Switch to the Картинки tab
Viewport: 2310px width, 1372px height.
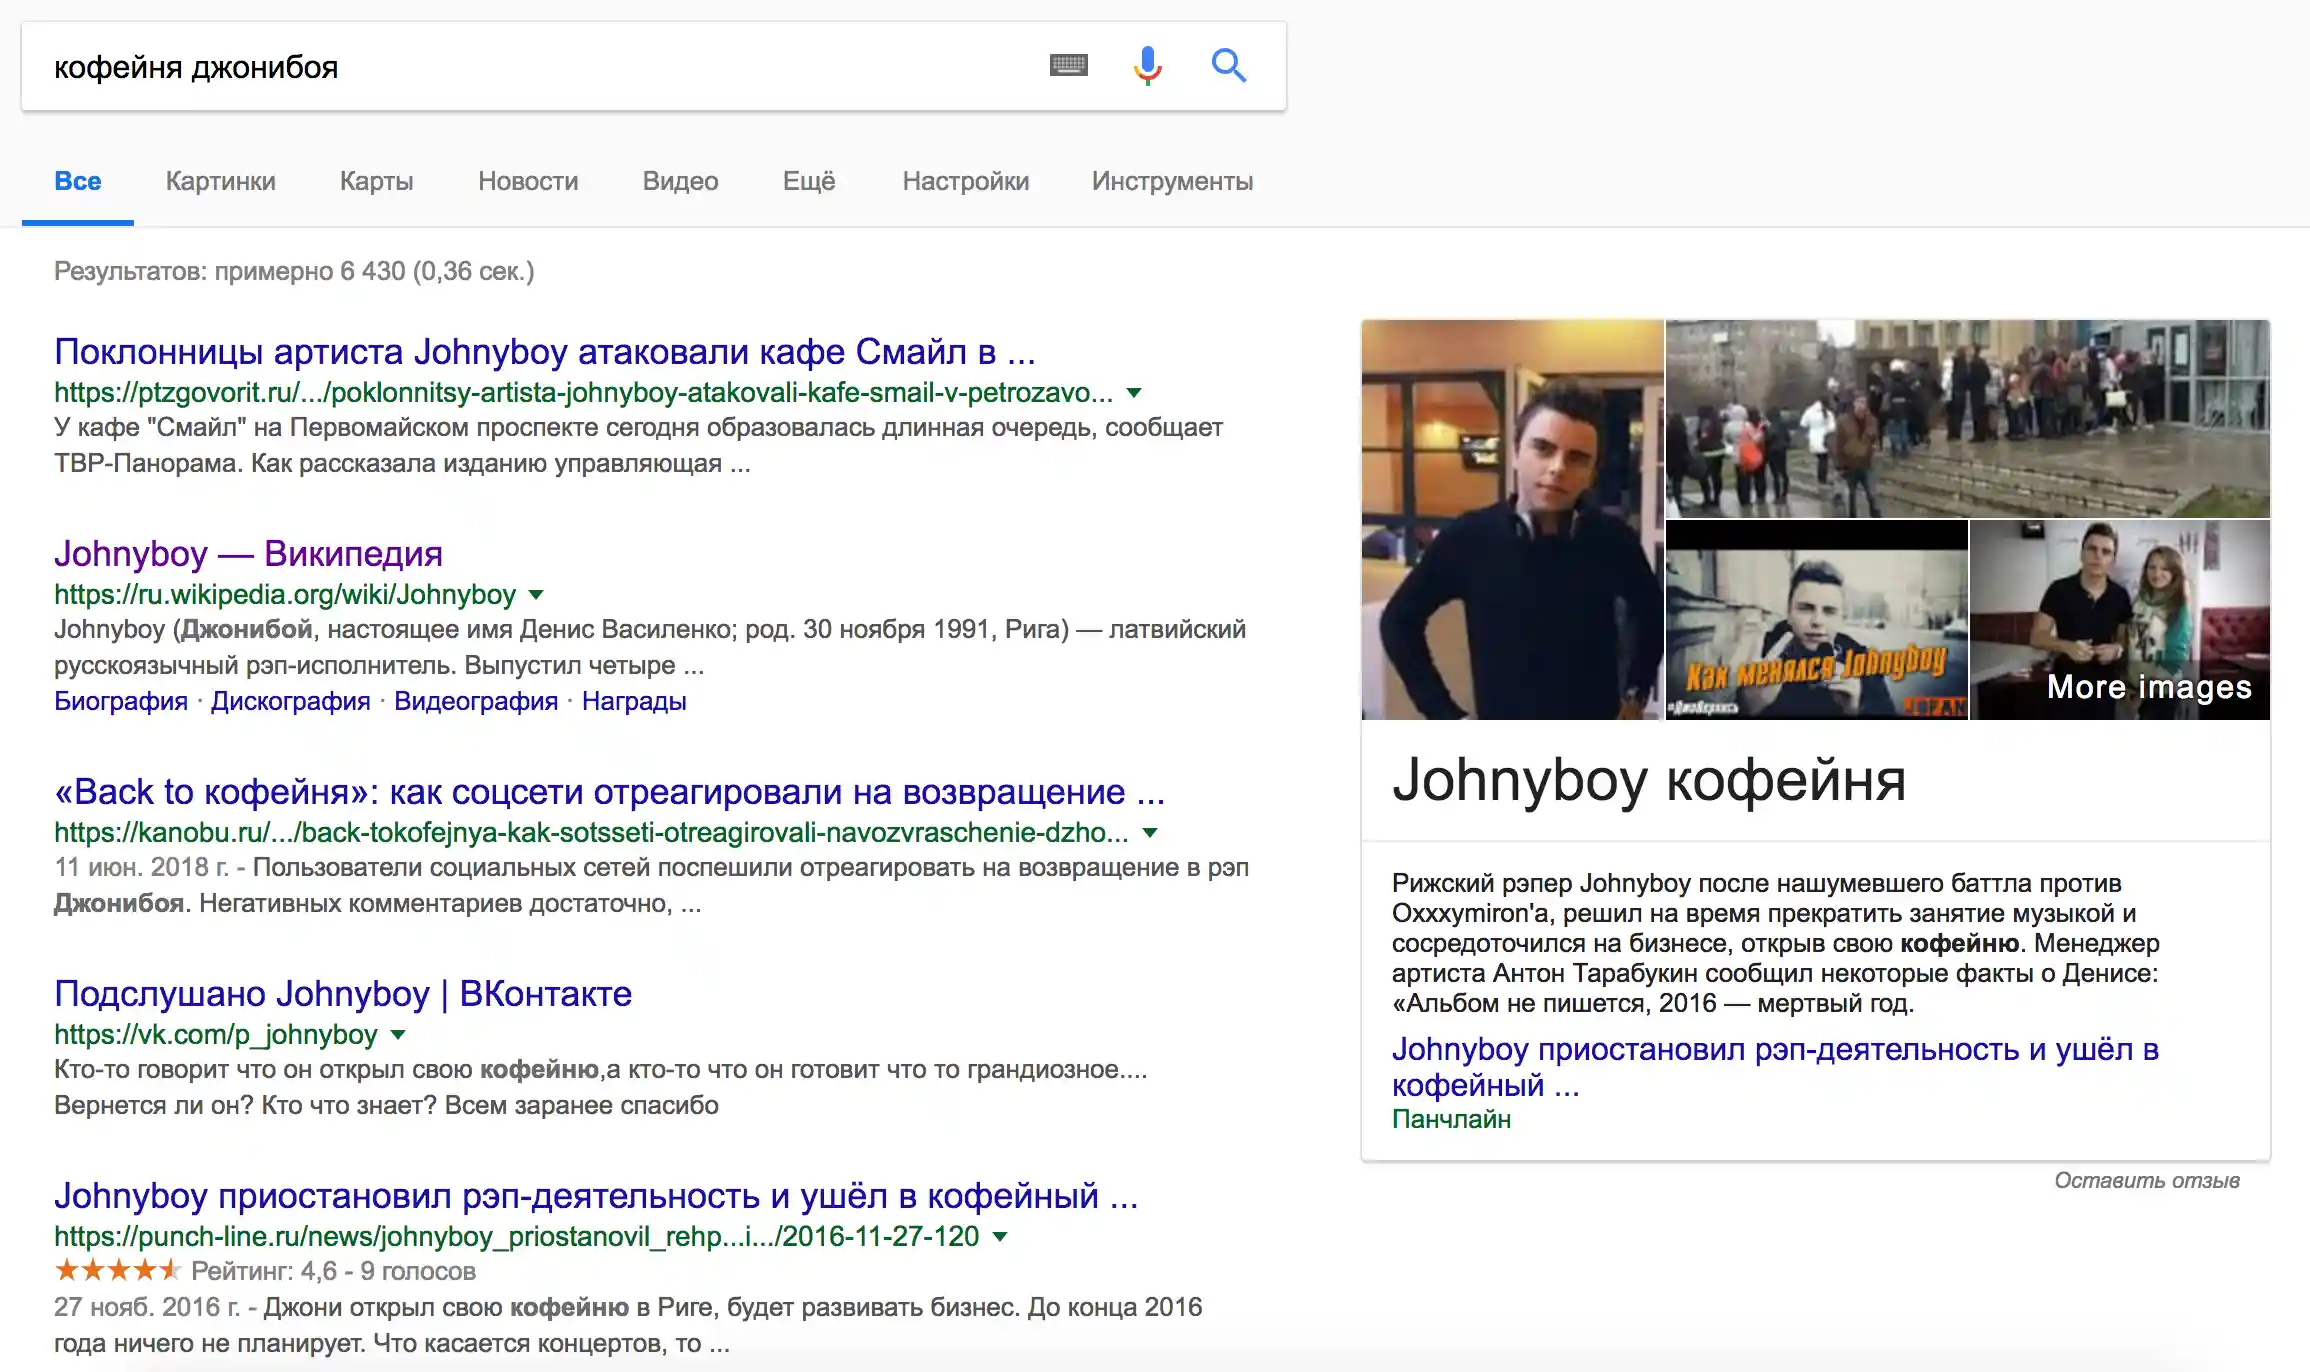coord(220,181)
